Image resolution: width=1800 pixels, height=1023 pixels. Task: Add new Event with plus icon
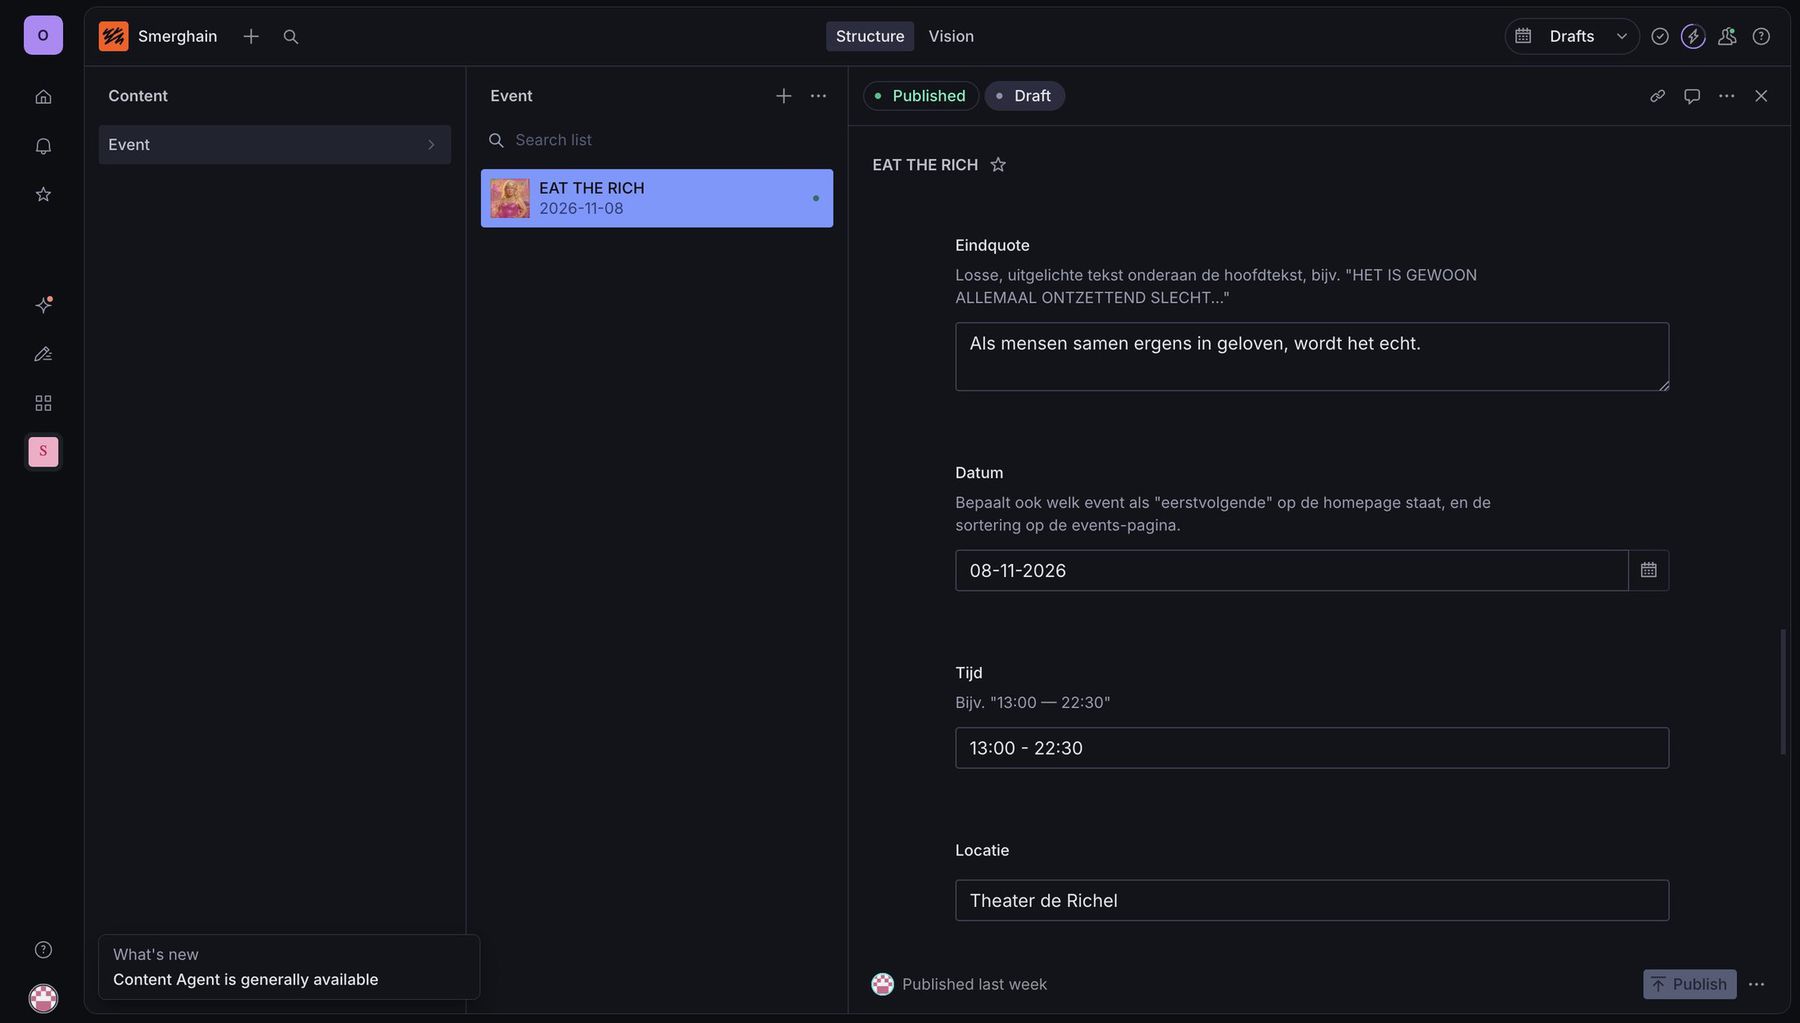point(784,96)
